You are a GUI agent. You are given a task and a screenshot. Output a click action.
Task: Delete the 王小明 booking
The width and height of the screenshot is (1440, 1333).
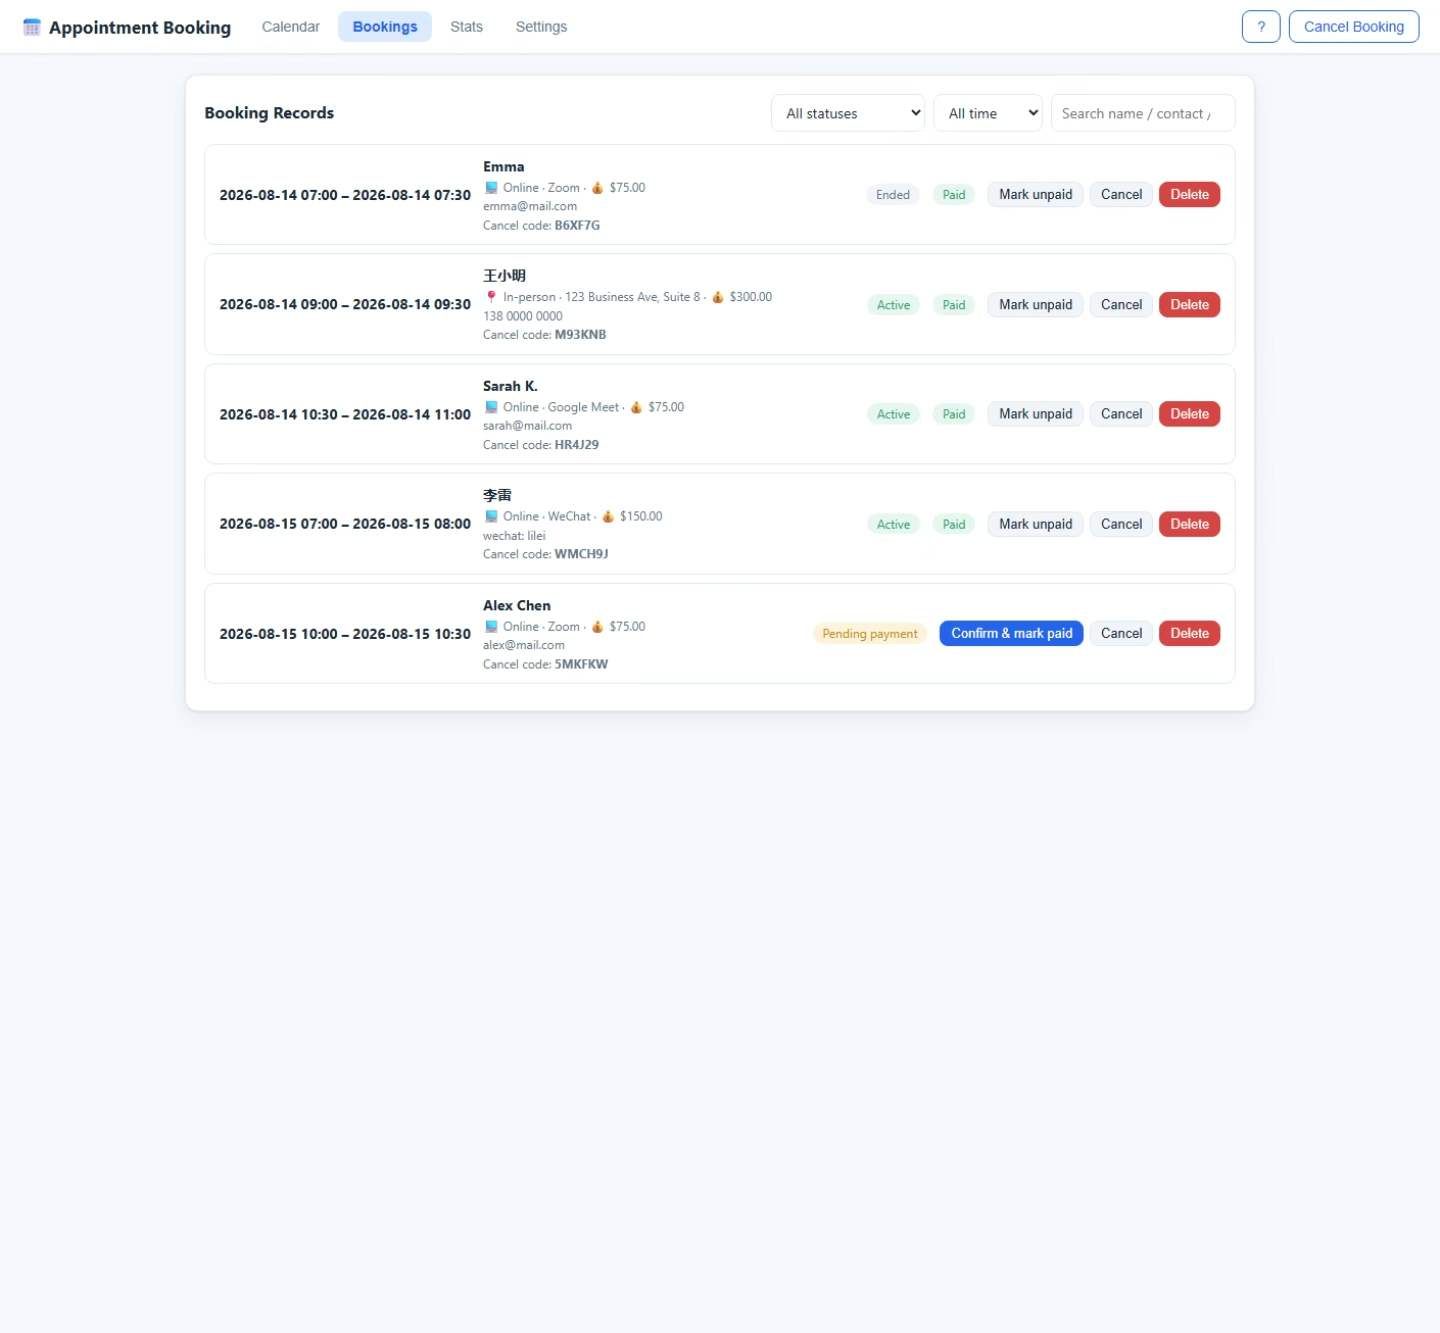1189,305
